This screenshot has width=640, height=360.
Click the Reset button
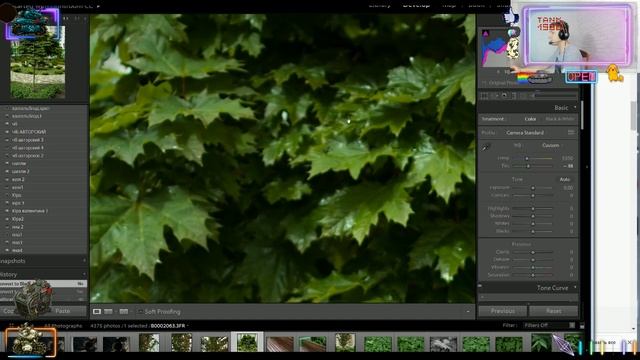(553, 311)
